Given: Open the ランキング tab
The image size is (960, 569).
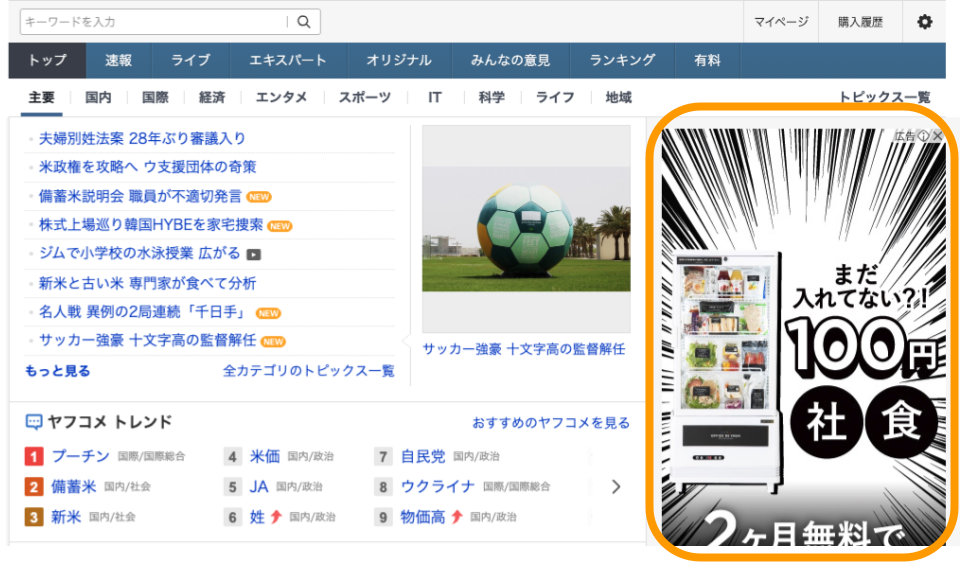Looking at the screenshot, I should 622,60.
